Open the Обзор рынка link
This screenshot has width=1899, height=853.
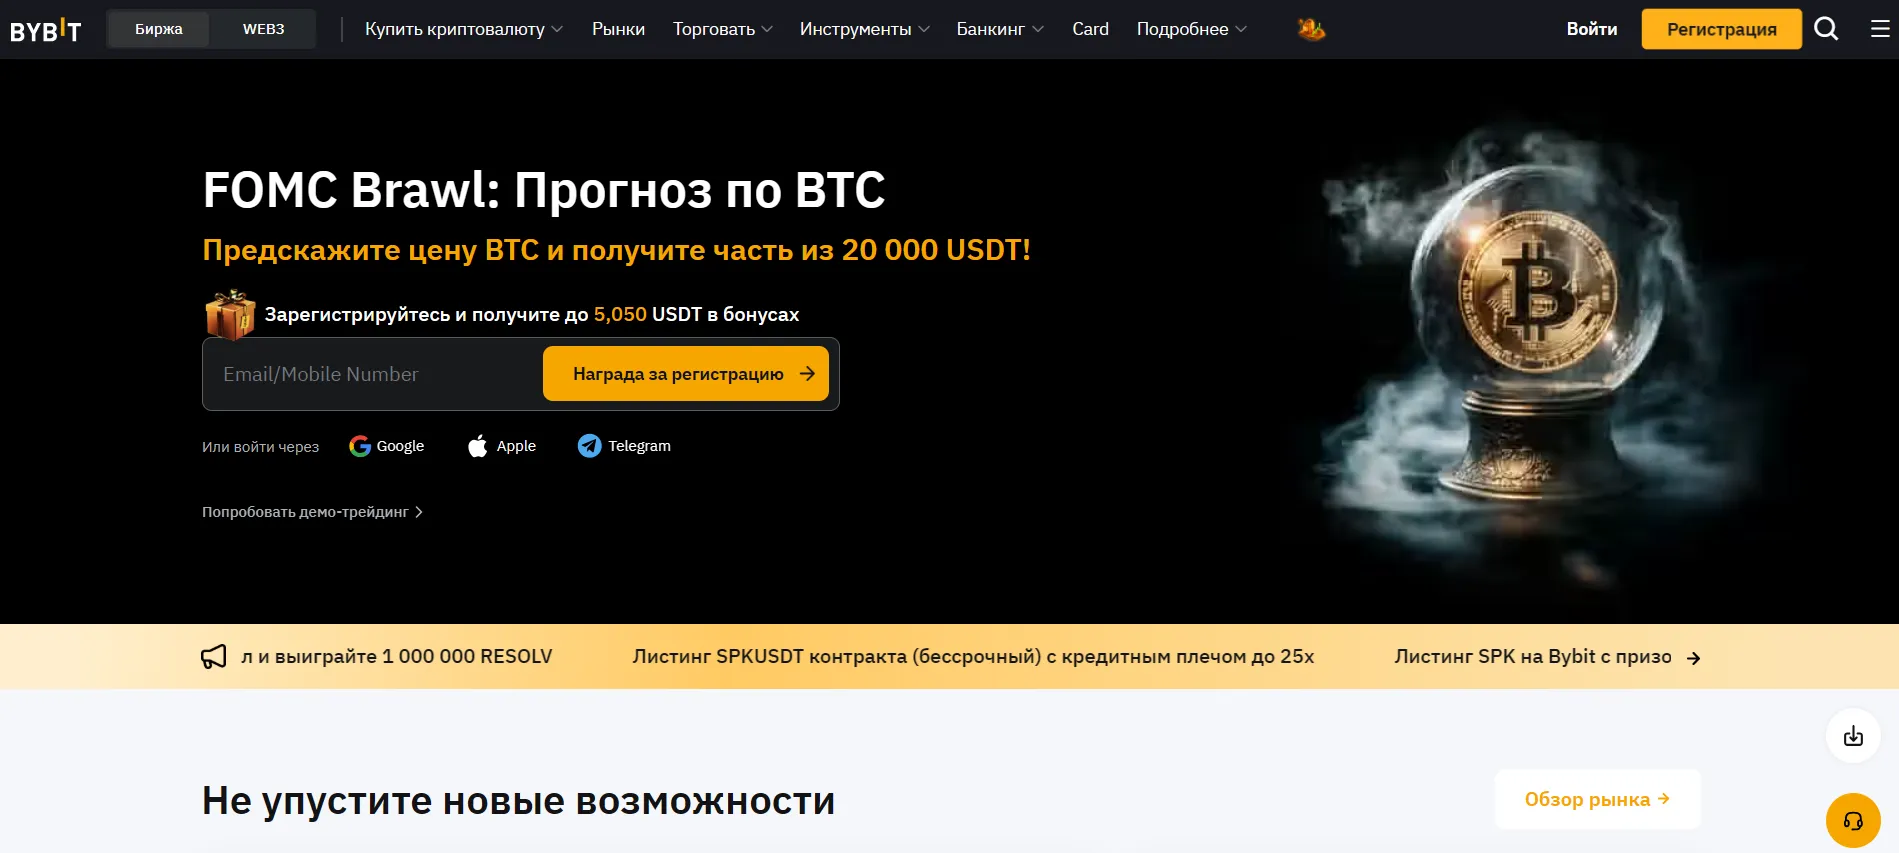pos(1597,799)
